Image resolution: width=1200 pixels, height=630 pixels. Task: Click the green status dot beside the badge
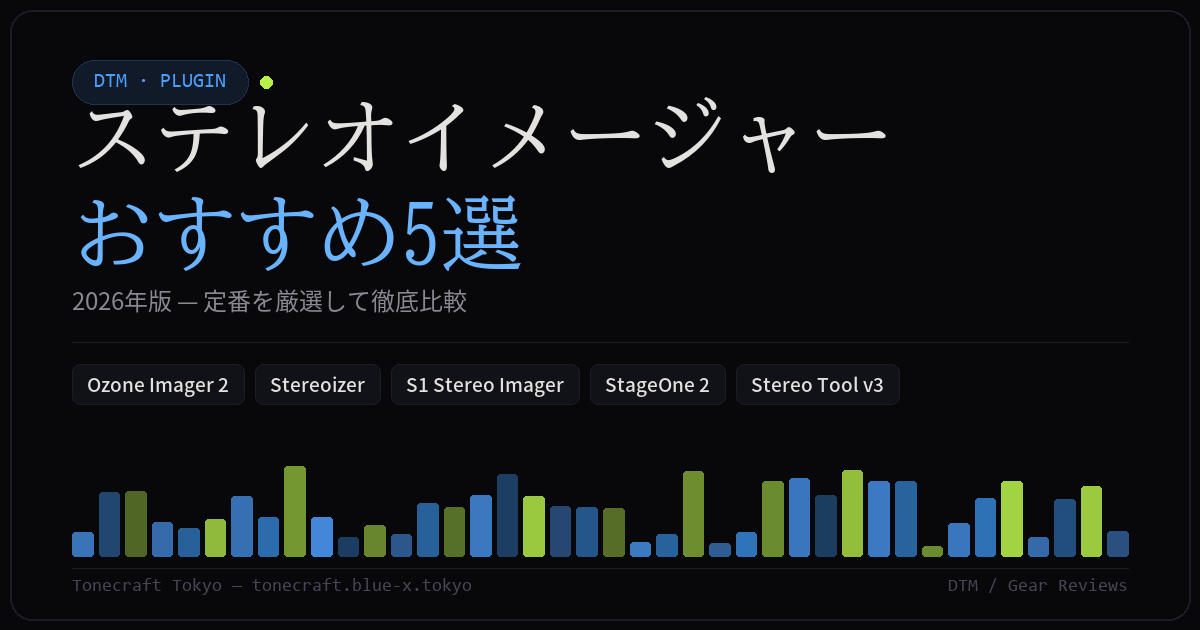(266, 82)
